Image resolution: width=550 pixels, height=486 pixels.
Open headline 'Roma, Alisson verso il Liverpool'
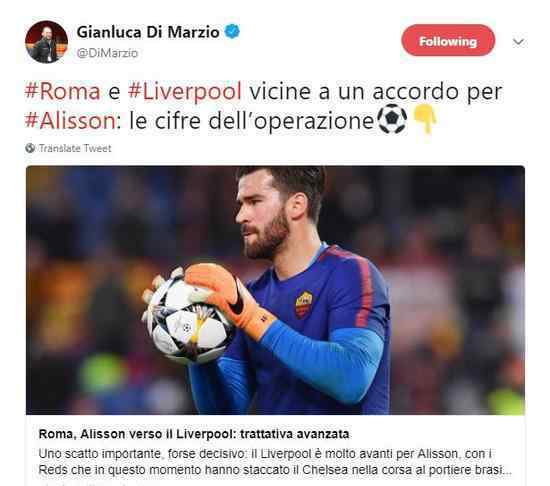[194, 434]
